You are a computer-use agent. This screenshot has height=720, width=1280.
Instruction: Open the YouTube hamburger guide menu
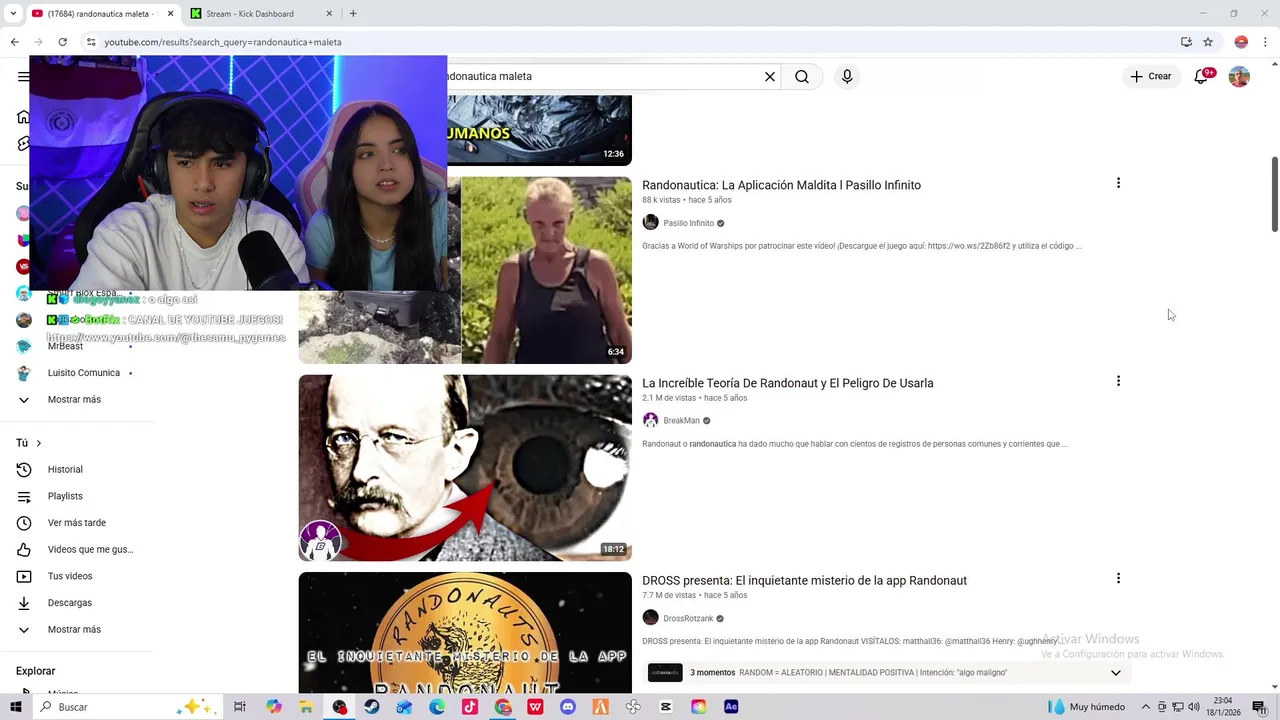23,76
